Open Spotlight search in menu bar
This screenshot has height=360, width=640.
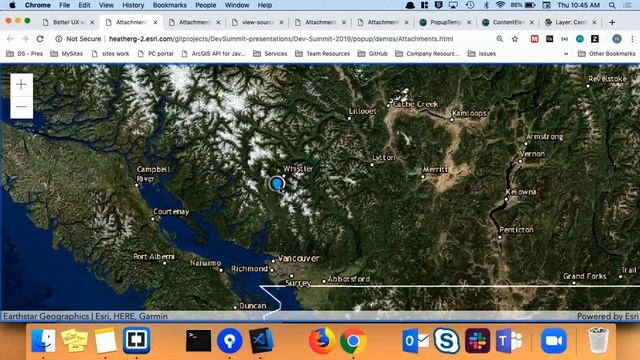point(612,5)
